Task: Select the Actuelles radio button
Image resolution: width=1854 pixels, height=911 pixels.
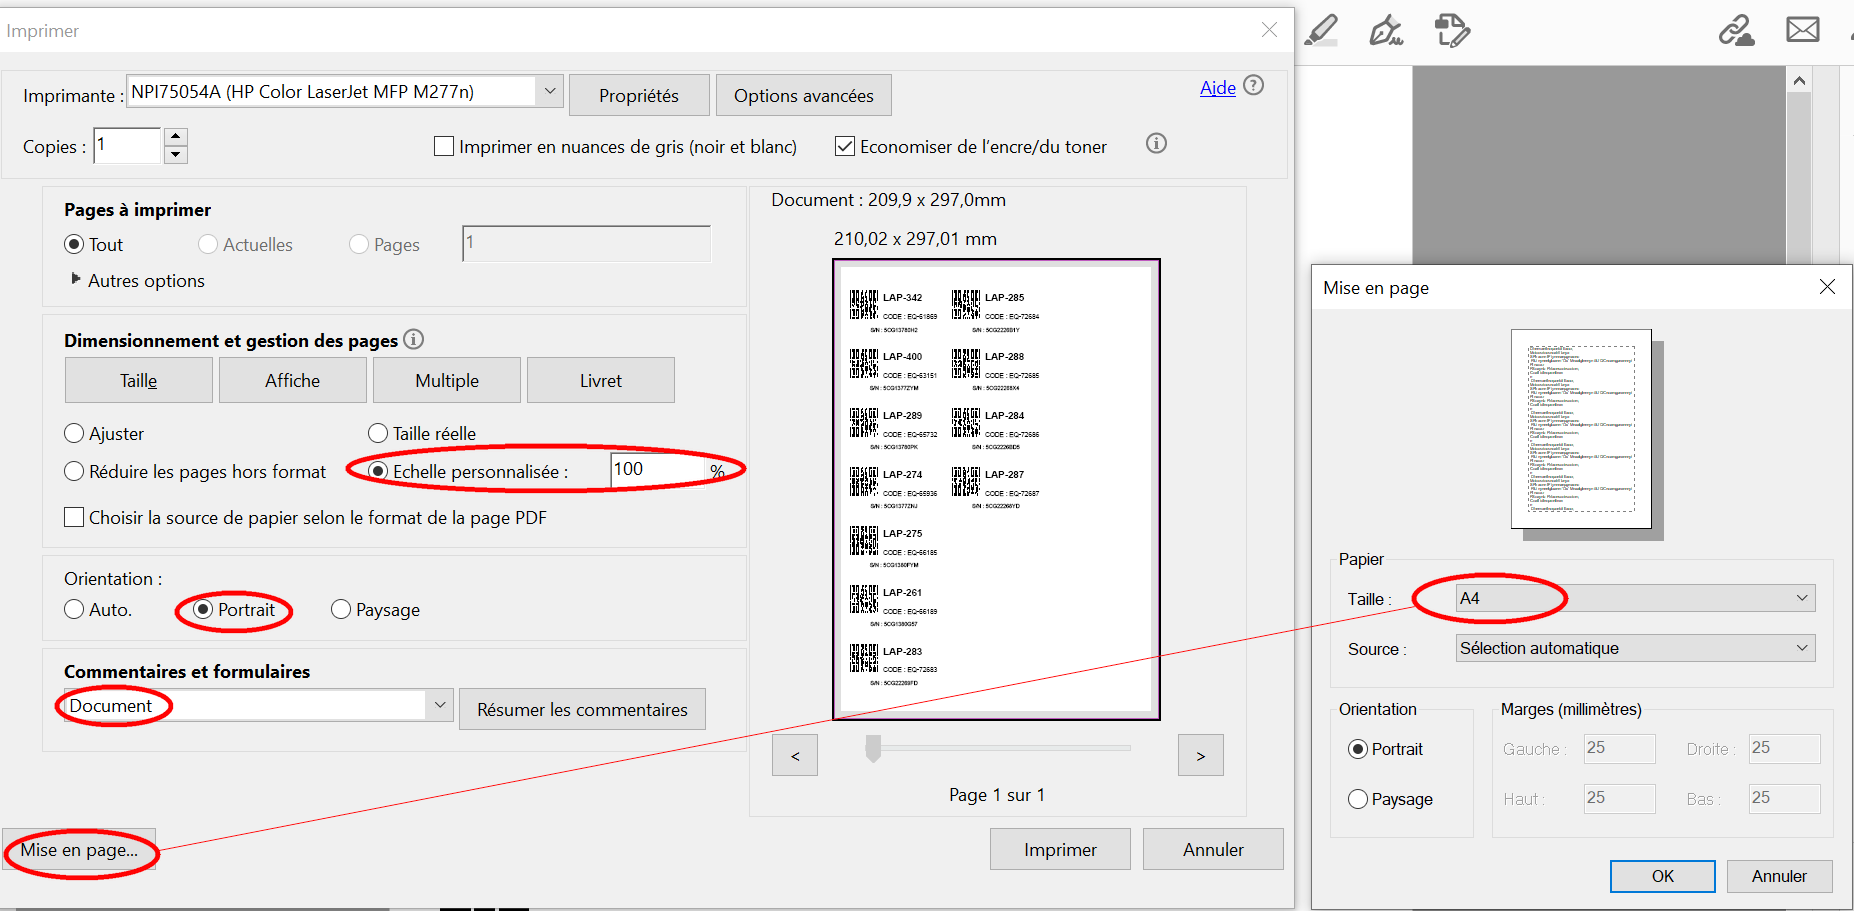Action: pos(208,244)
